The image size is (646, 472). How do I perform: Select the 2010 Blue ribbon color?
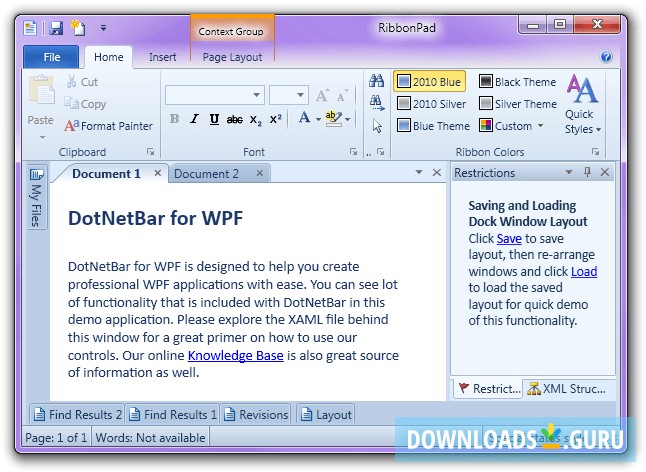pyautogui.click(x=430, y=82)
